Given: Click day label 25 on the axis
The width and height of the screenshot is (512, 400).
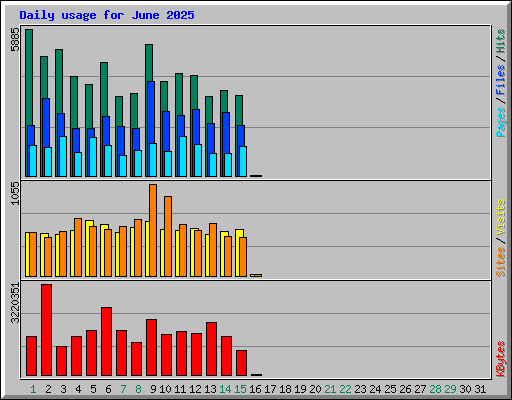Looking at the screenshot, I should click(390, 389).
